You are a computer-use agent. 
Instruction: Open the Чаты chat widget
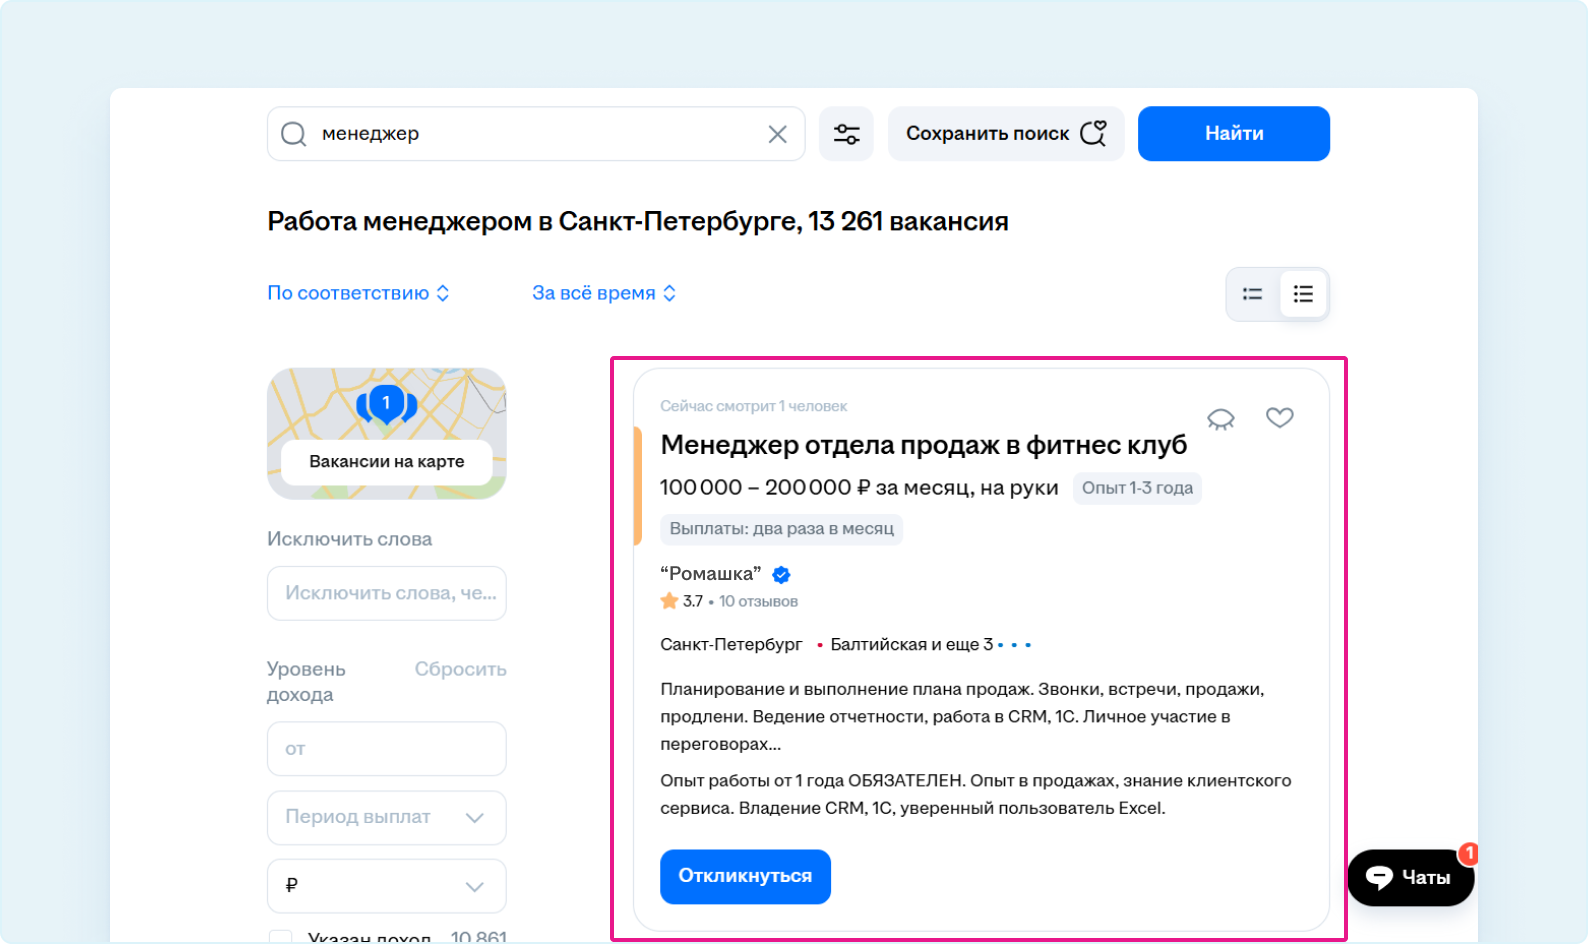tap(1410, 877)
